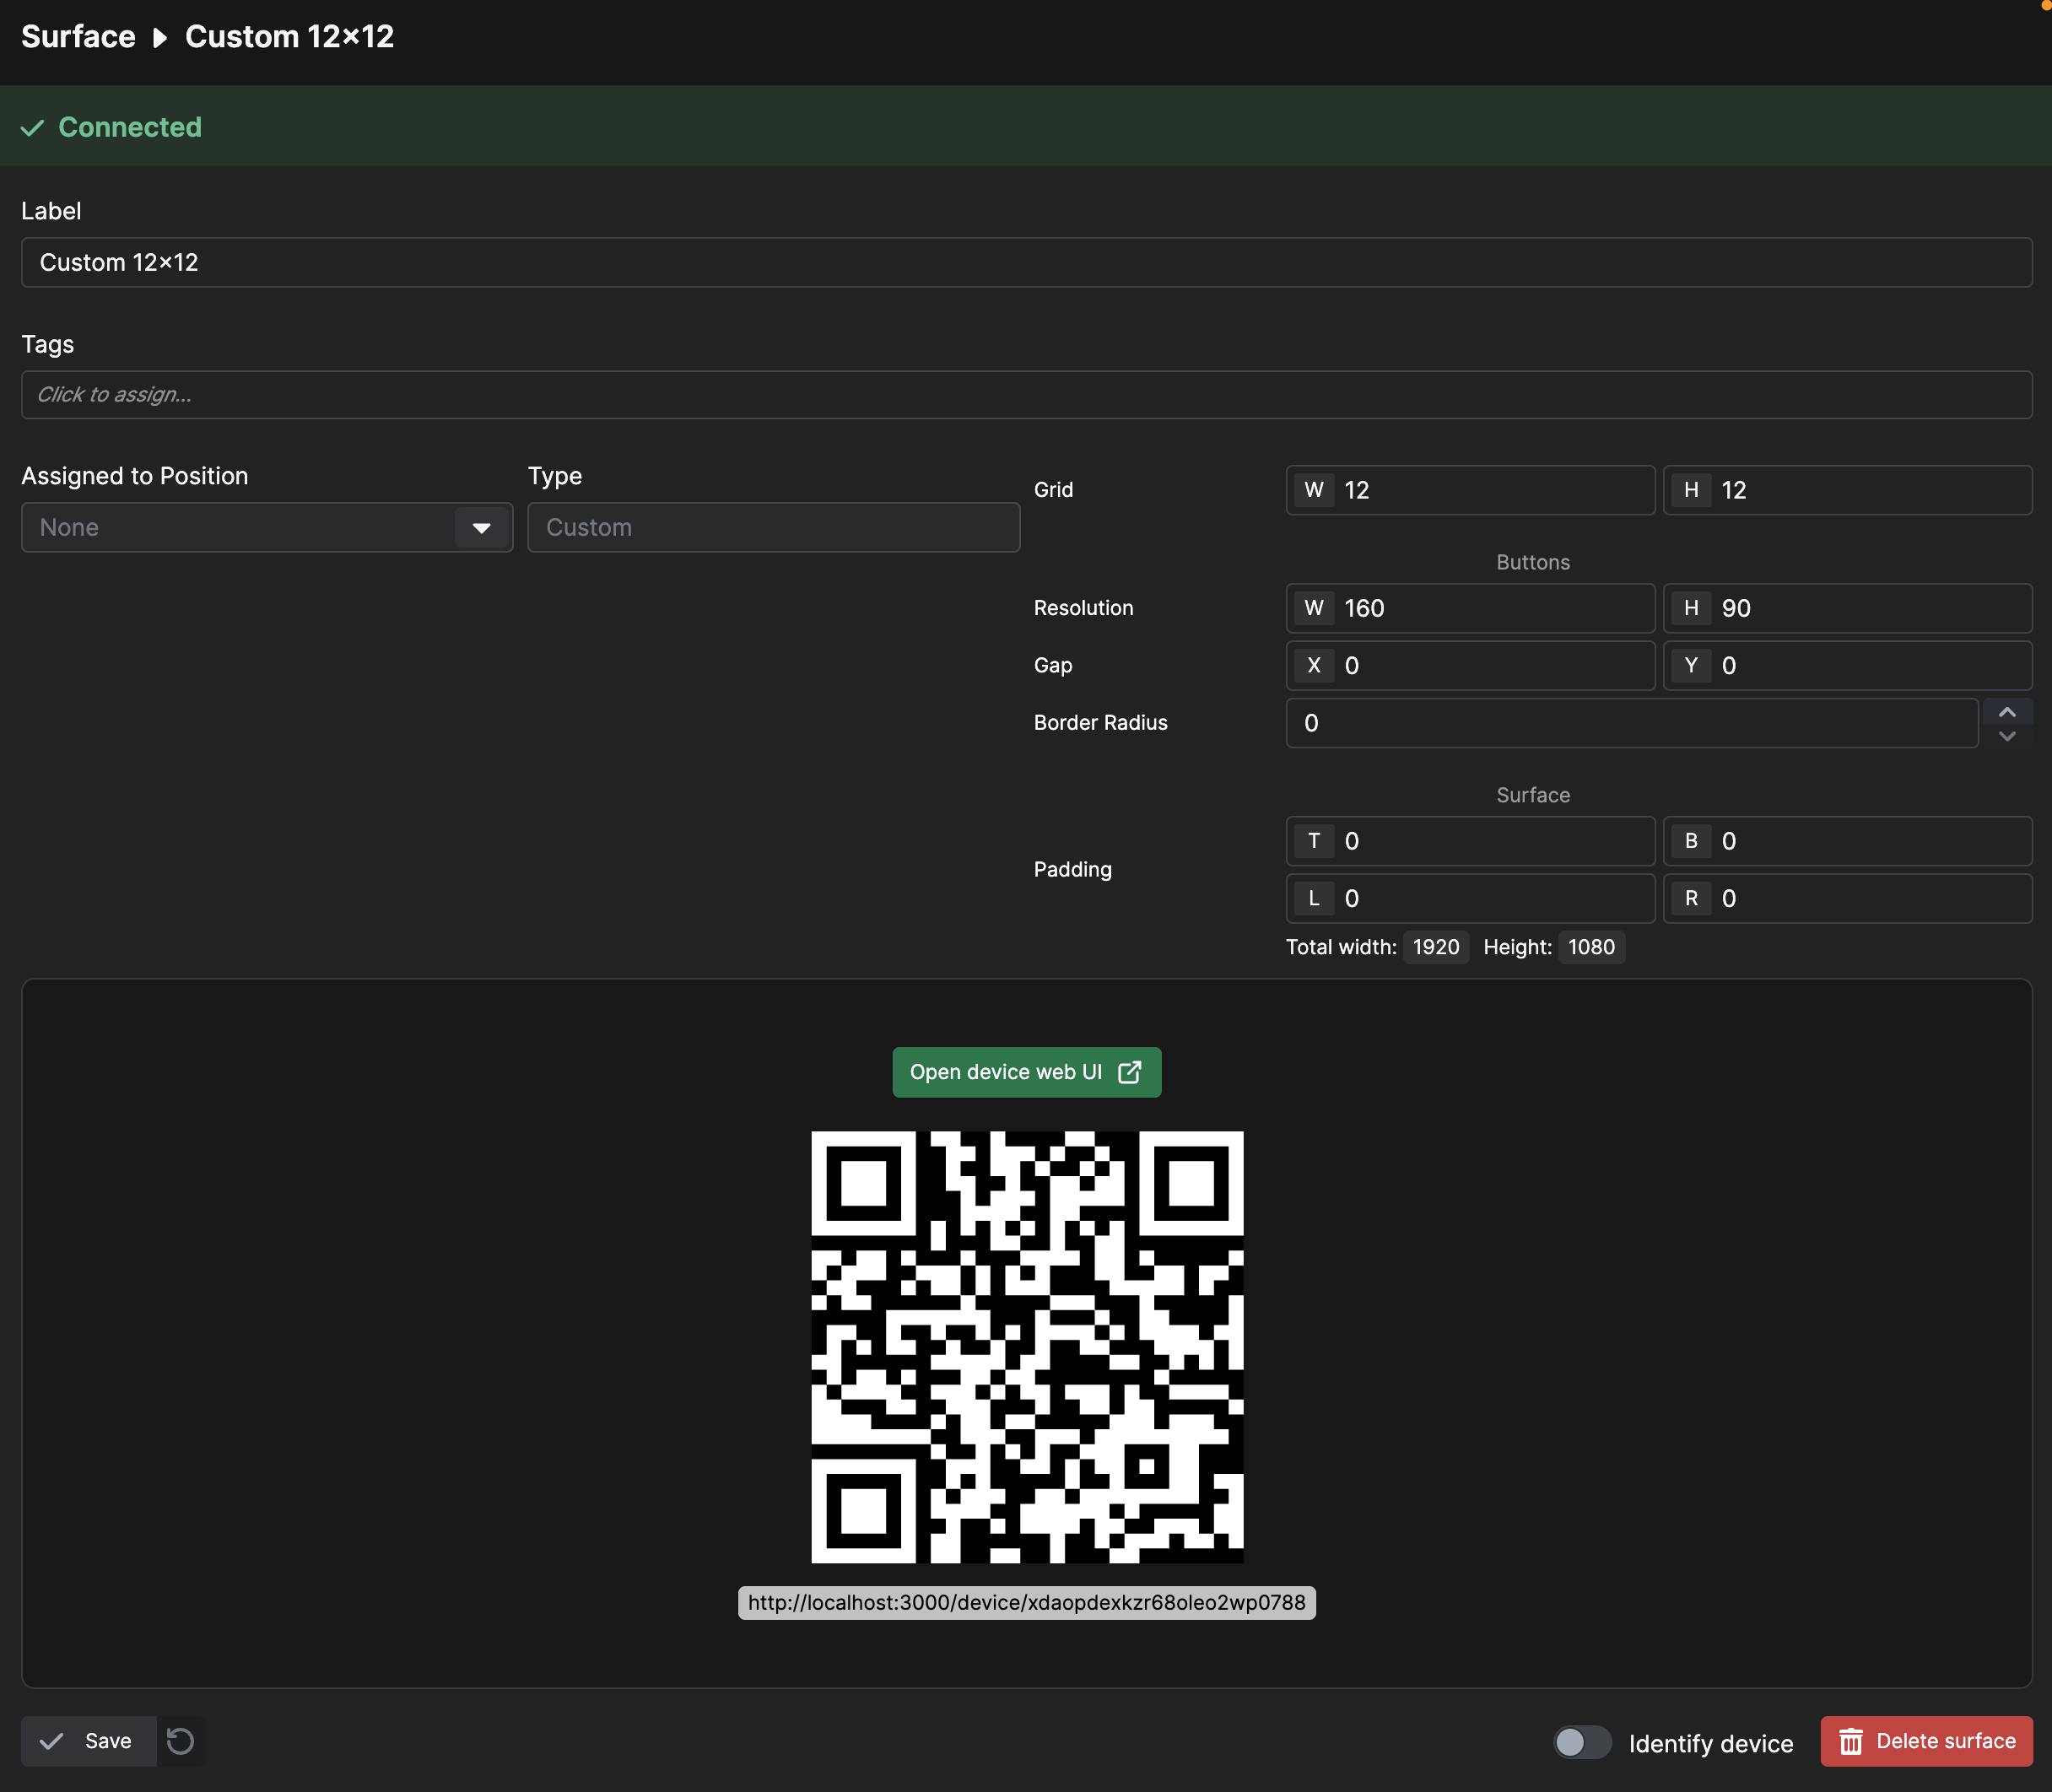Toggle the Identify device switch
2052x1792 pixels.
[1582, 1742]
